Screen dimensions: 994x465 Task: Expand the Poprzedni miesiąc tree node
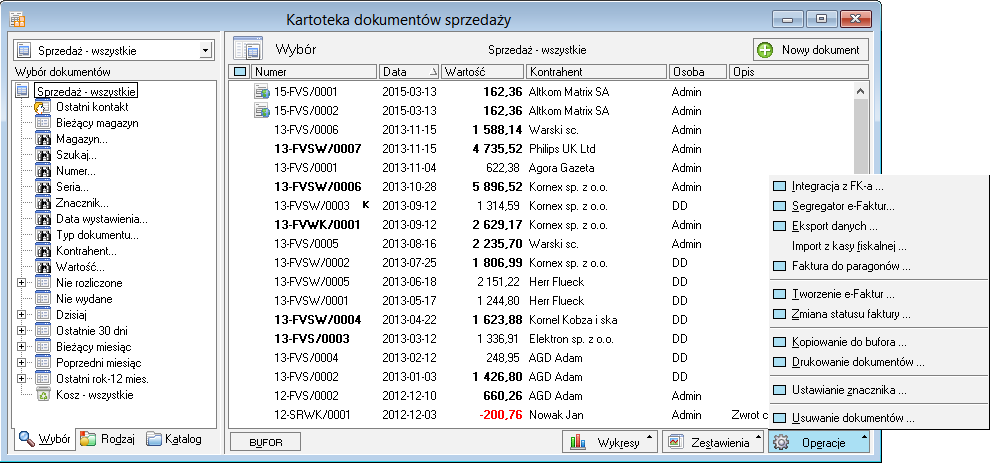tap(22, 362)
